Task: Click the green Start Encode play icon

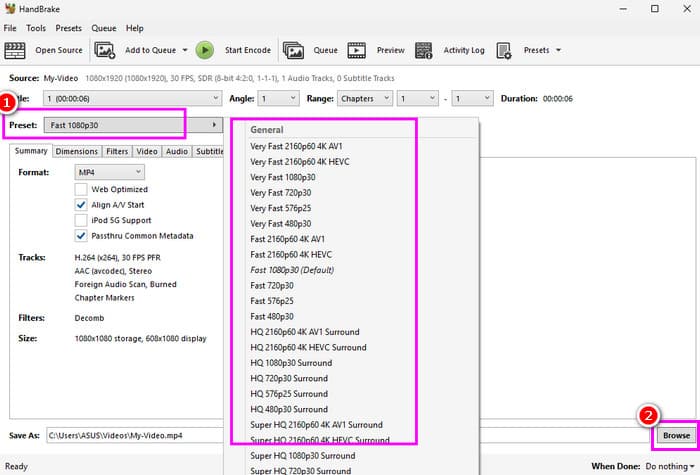Action: coord(205,50)
